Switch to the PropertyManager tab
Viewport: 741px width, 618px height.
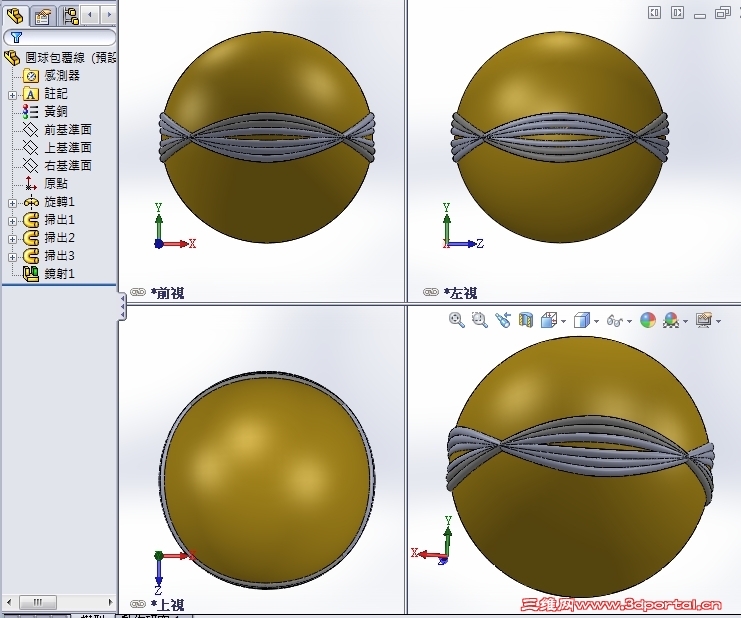coord(43,16)
